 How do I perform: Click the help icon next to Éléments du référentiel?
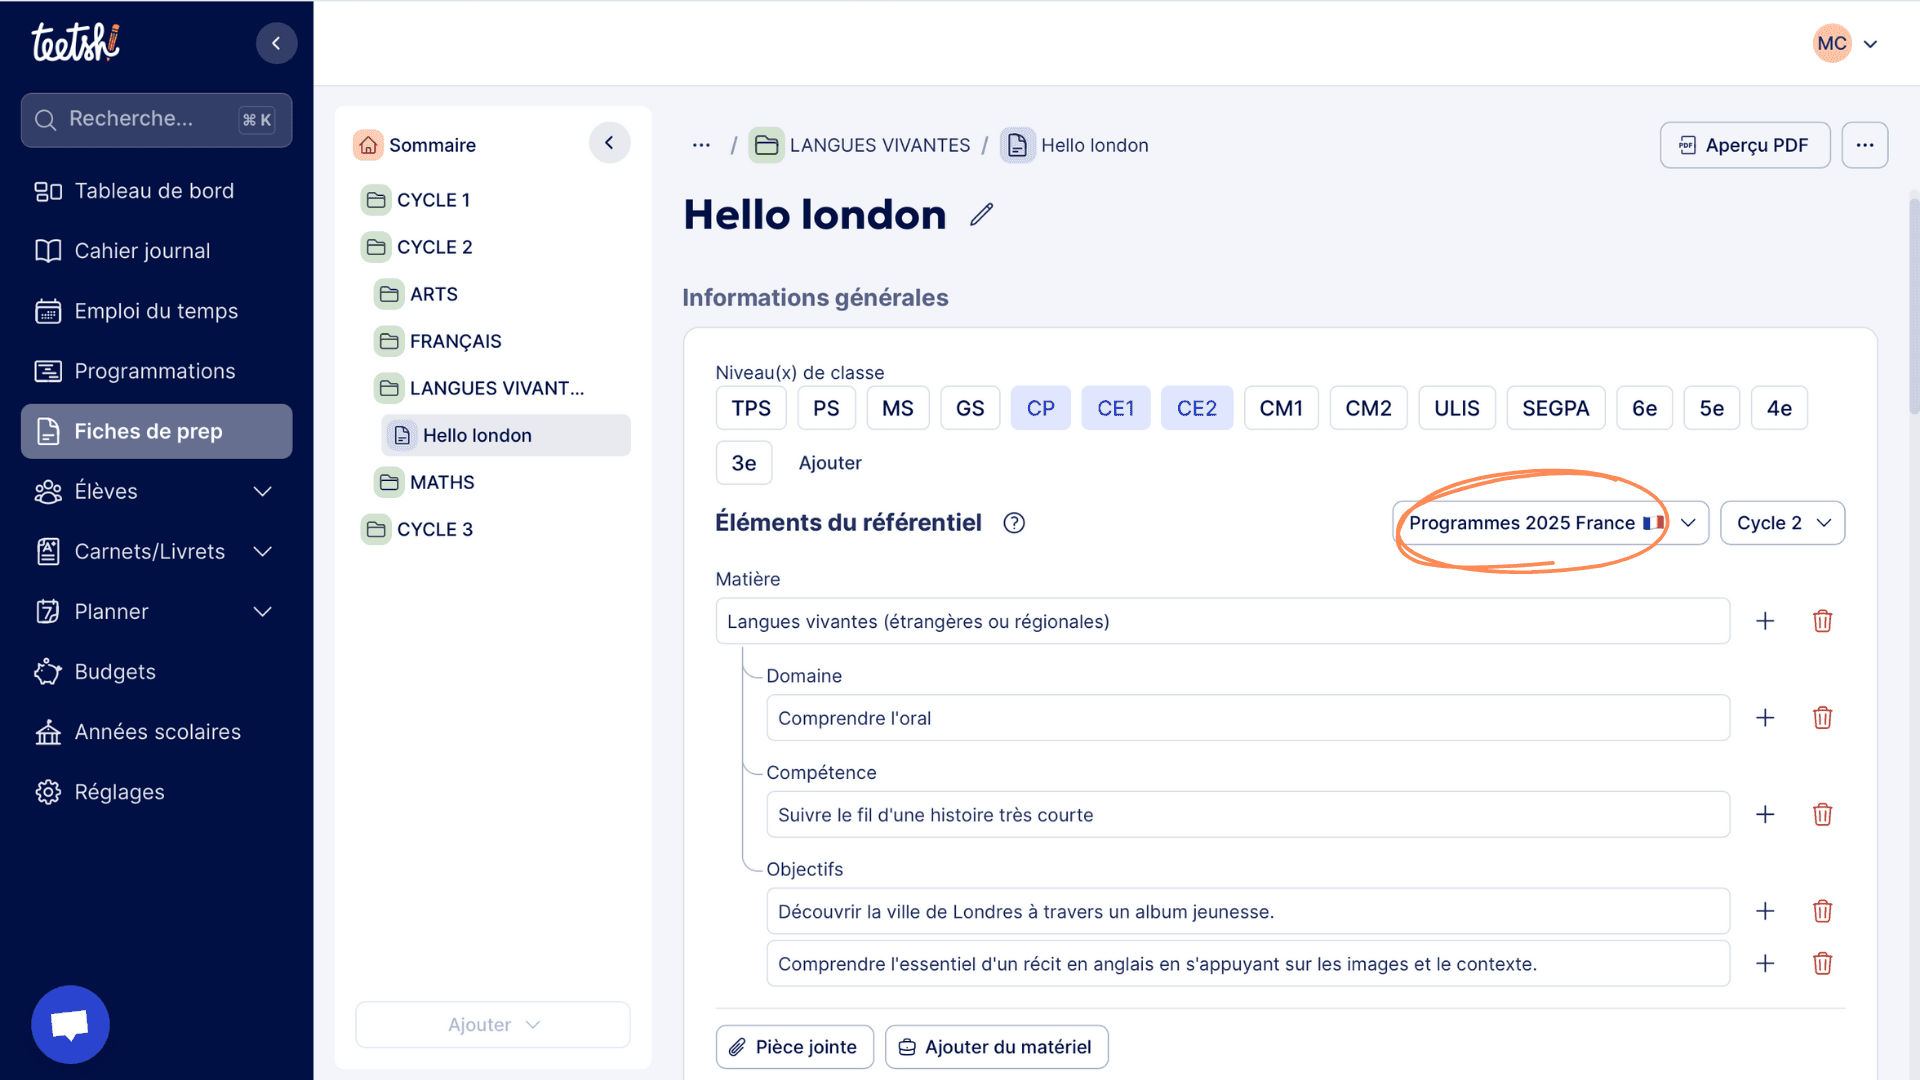tap(1013, 523)
